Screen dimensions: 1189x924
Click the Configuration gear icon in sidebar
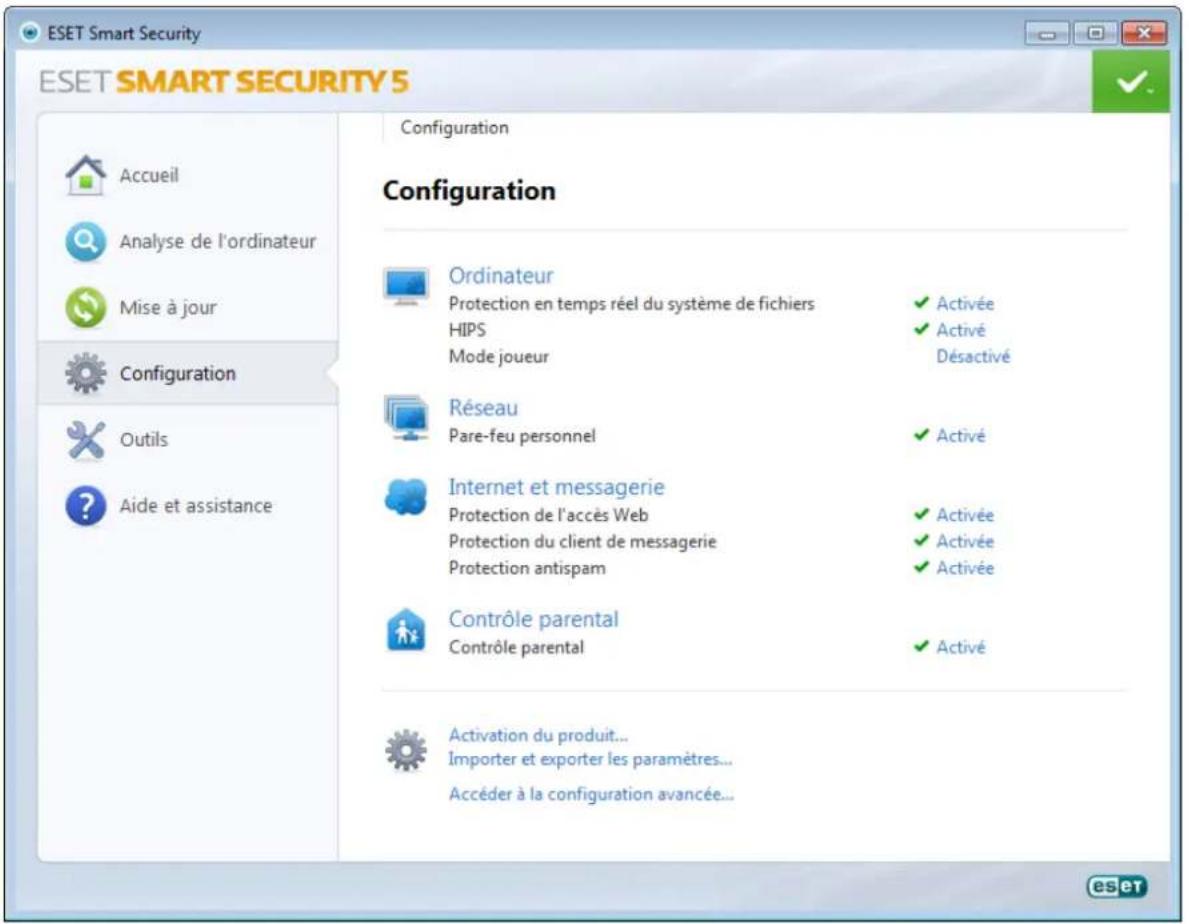tap(86, 373)
